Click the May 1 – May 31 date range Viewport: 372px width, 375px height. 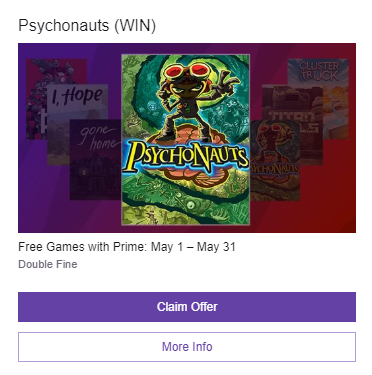(x=193, y=247)
